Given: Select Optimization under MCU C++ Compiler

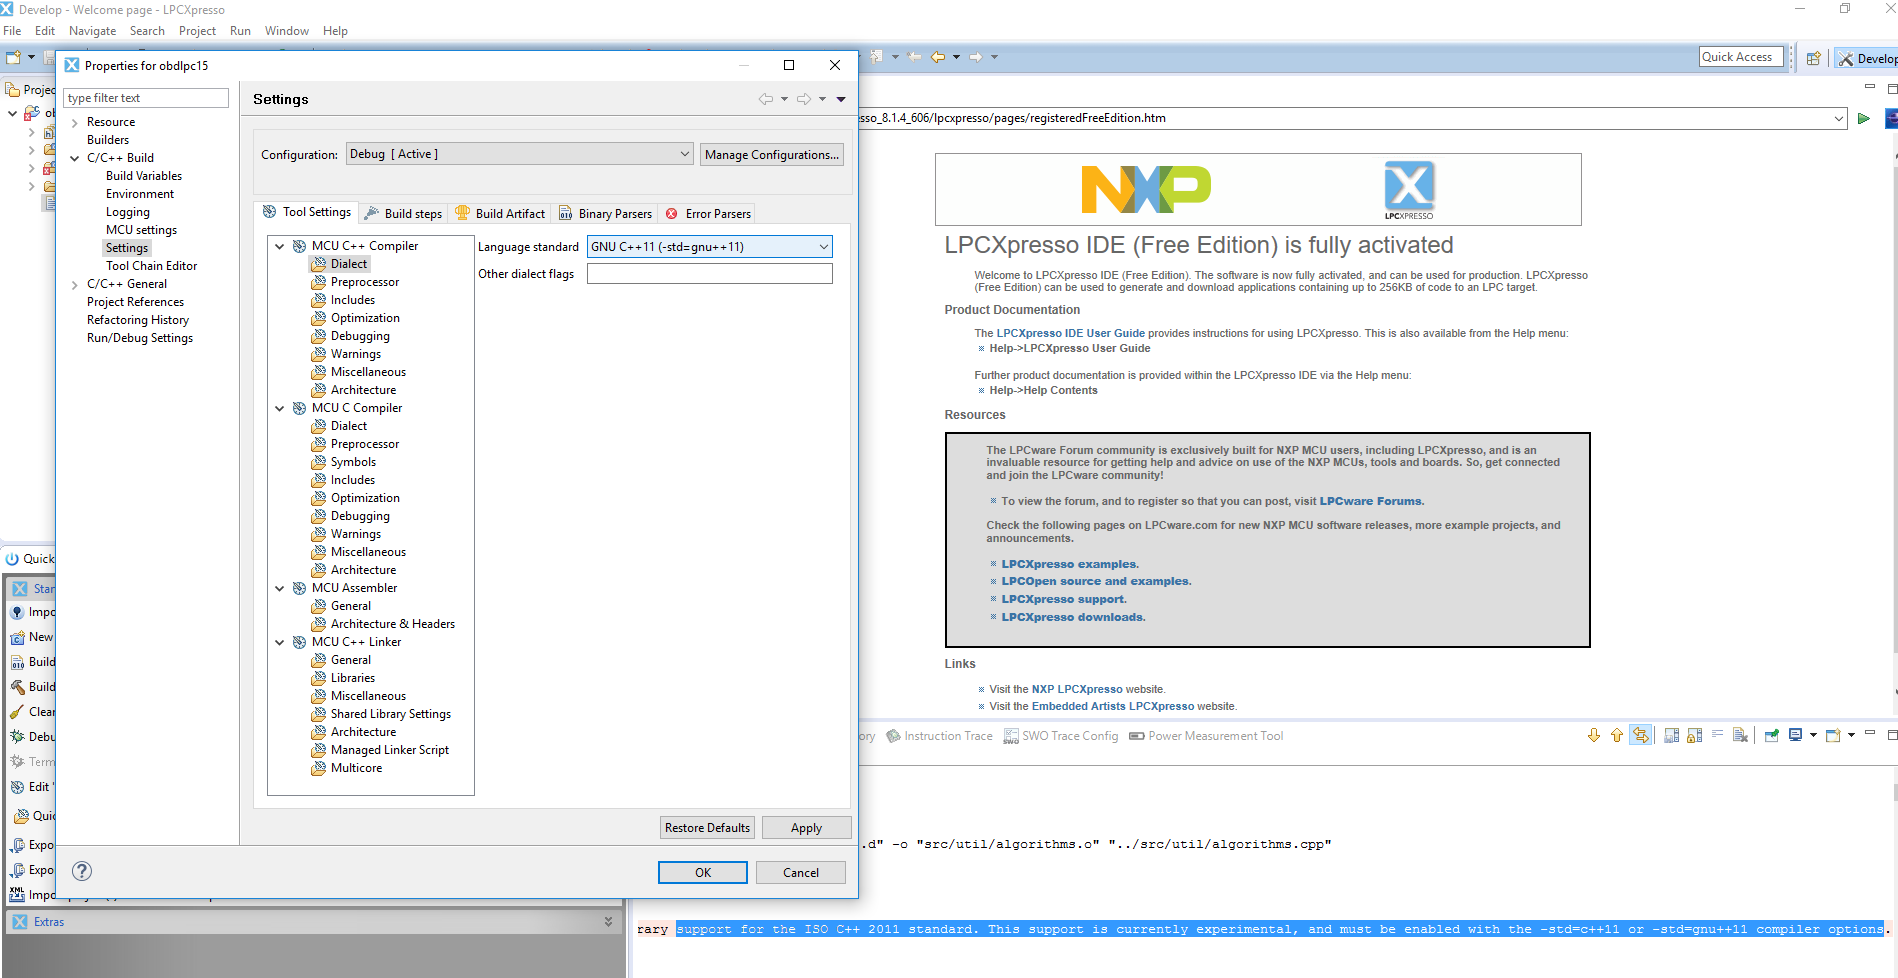Looking at the screenshot, I should (x=365, y=318).
